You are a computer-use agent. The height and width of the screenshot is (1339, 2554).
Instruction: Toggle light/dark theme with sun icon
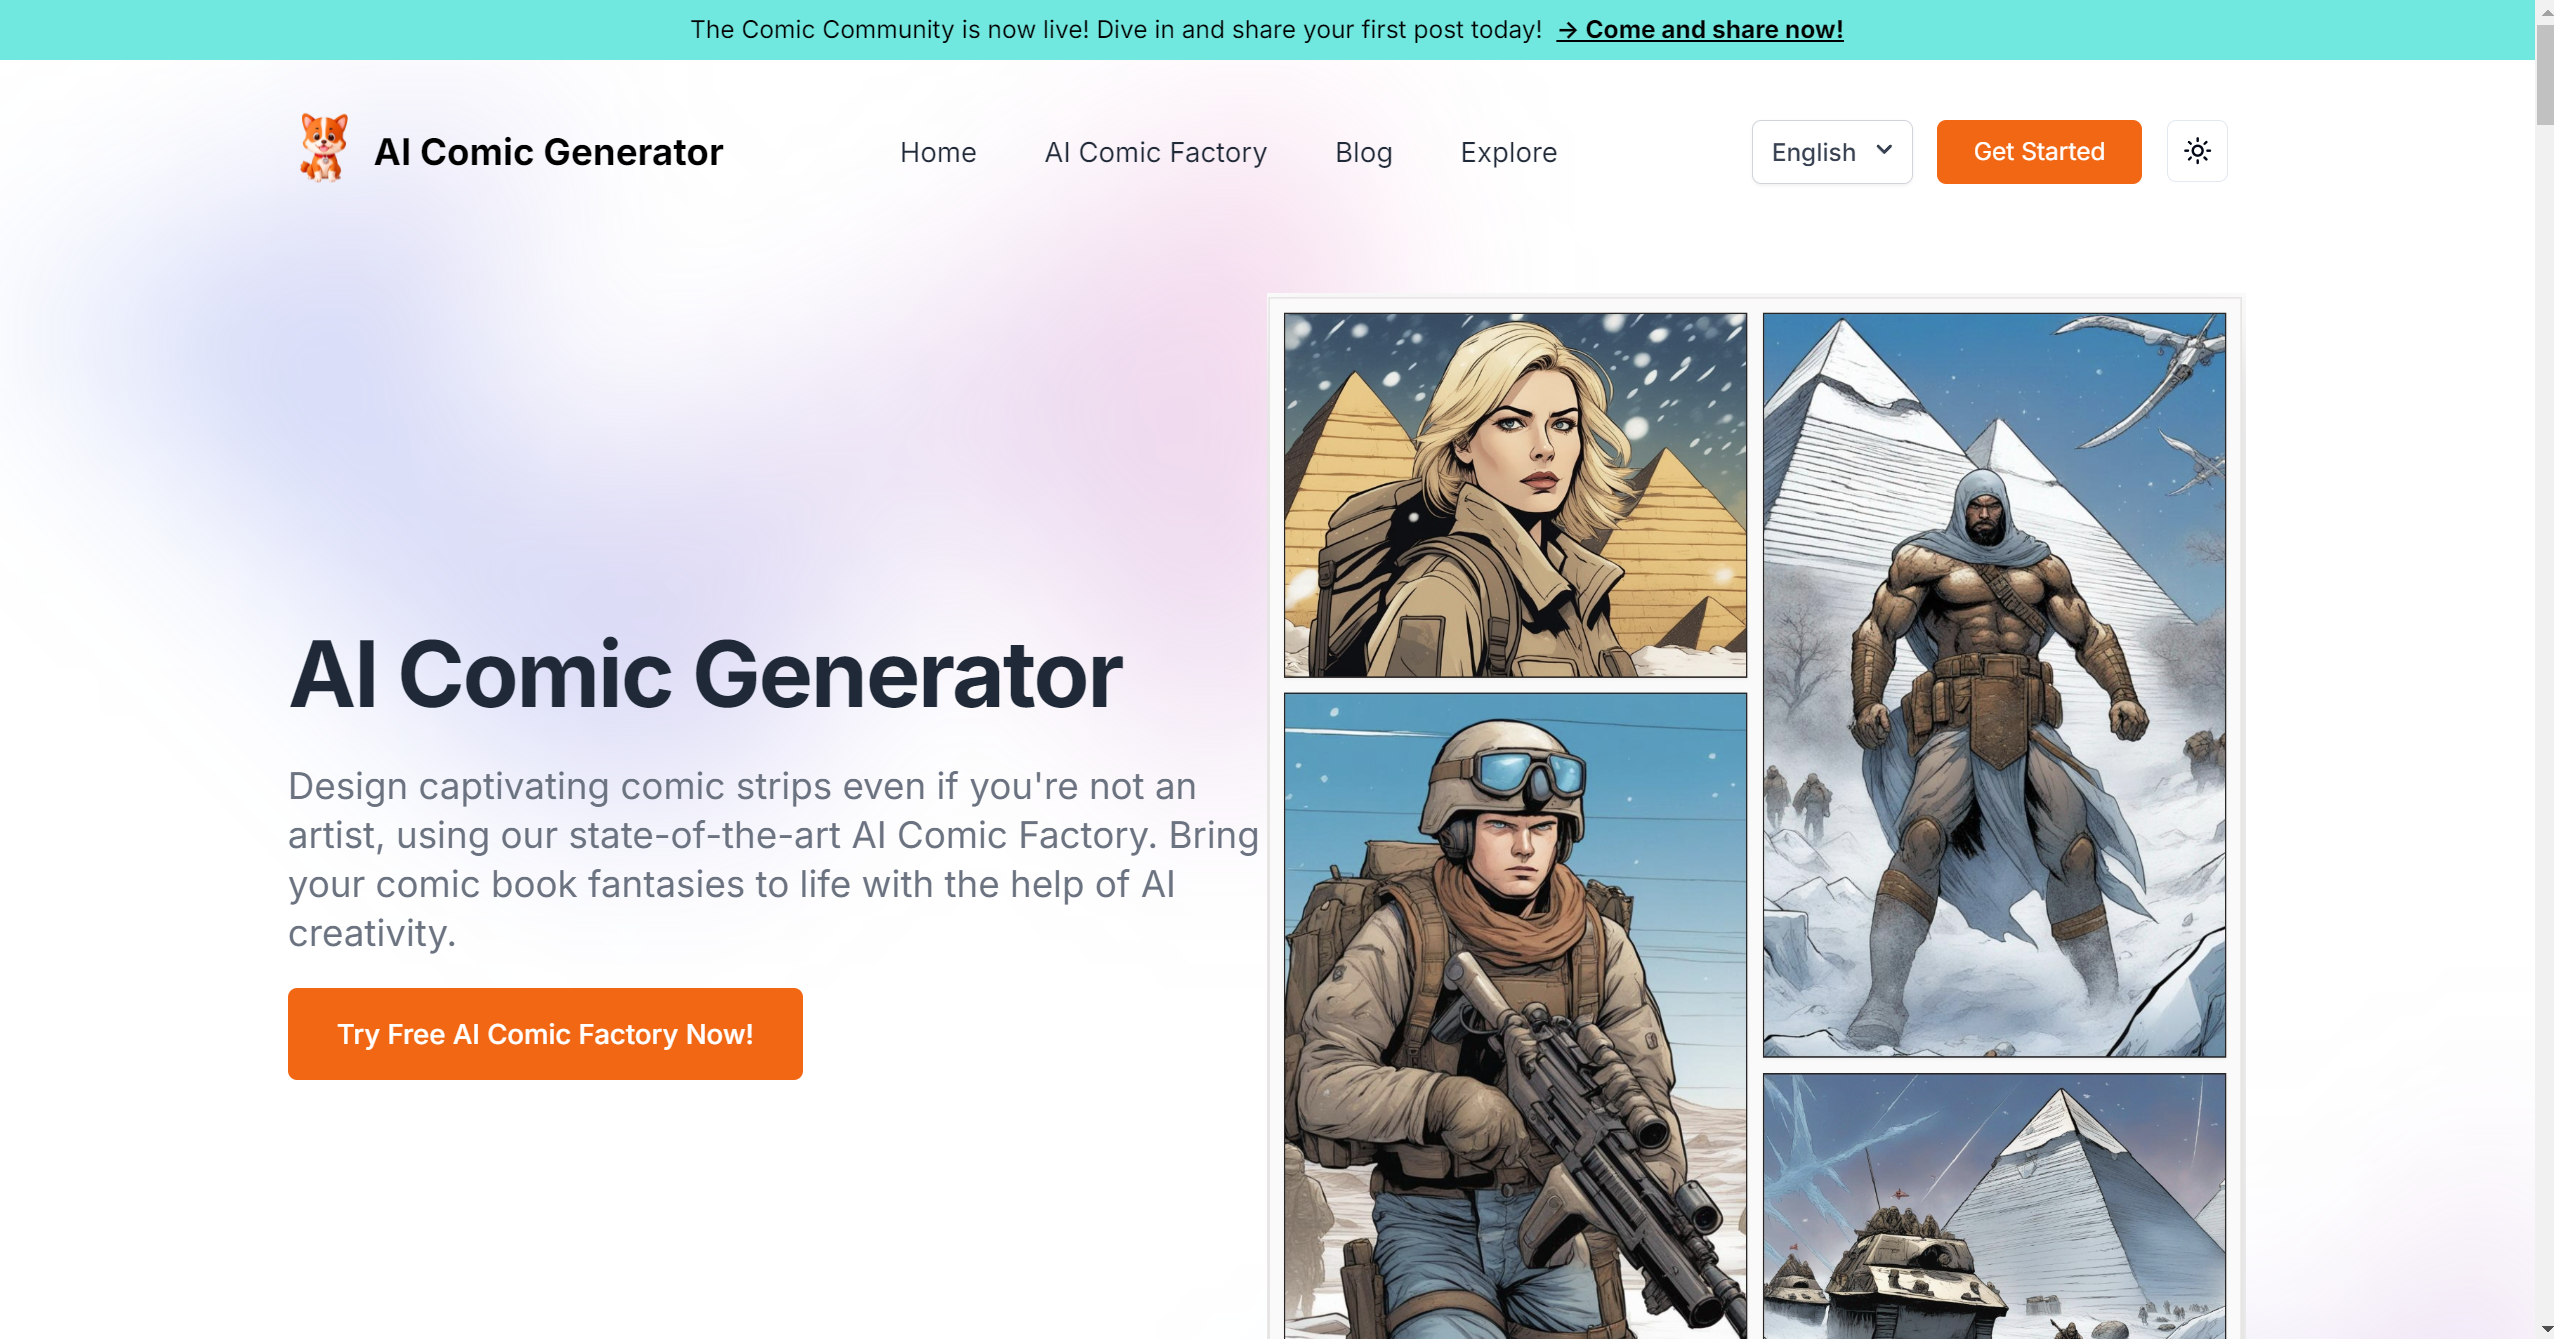(2197, 151)
